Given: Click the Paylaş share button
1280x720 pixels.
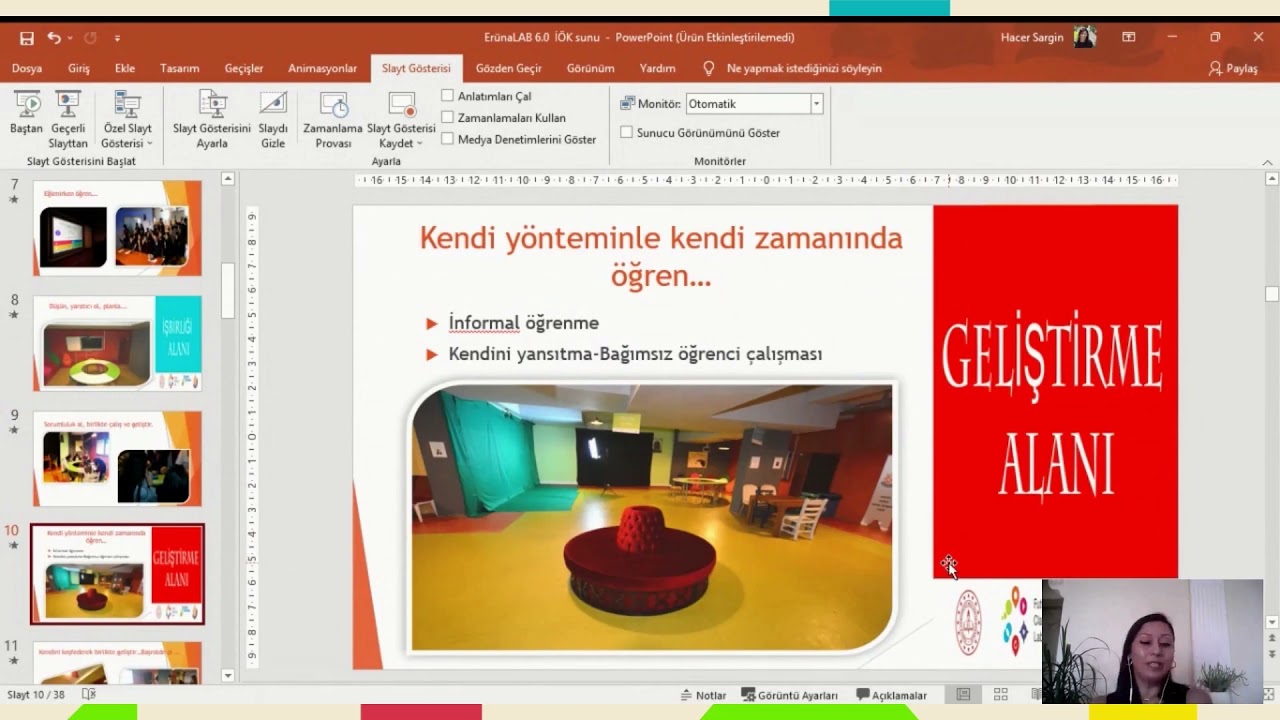Looking at the screenshot, I should point(1233,68).
